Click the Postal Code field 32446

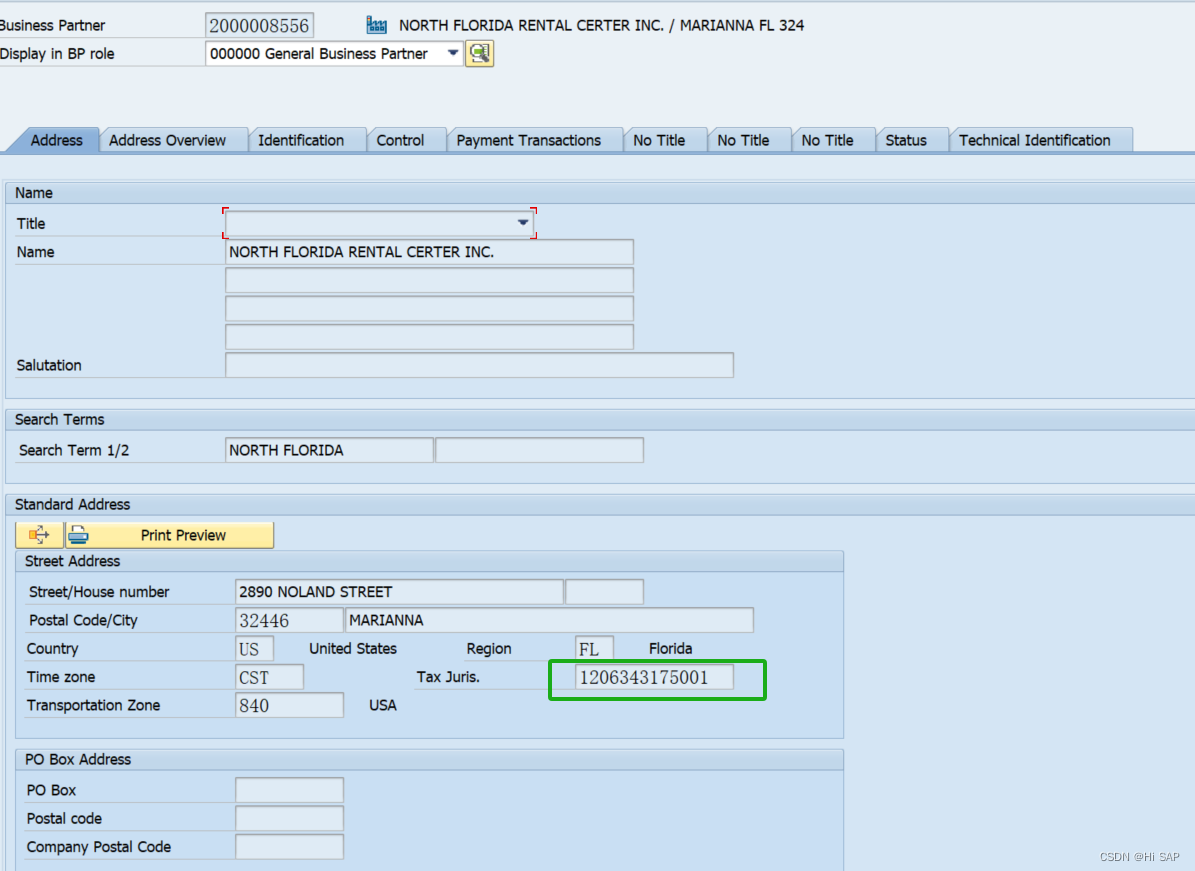pos(289,620)
